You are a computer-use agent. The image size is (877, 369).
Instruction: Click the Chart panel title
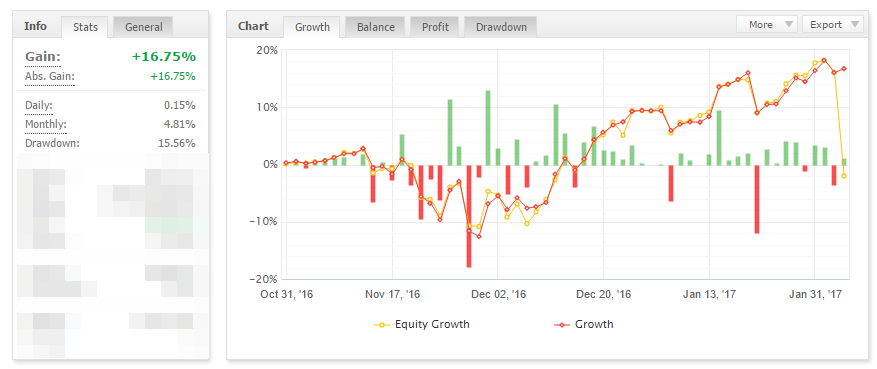(253, 26)
